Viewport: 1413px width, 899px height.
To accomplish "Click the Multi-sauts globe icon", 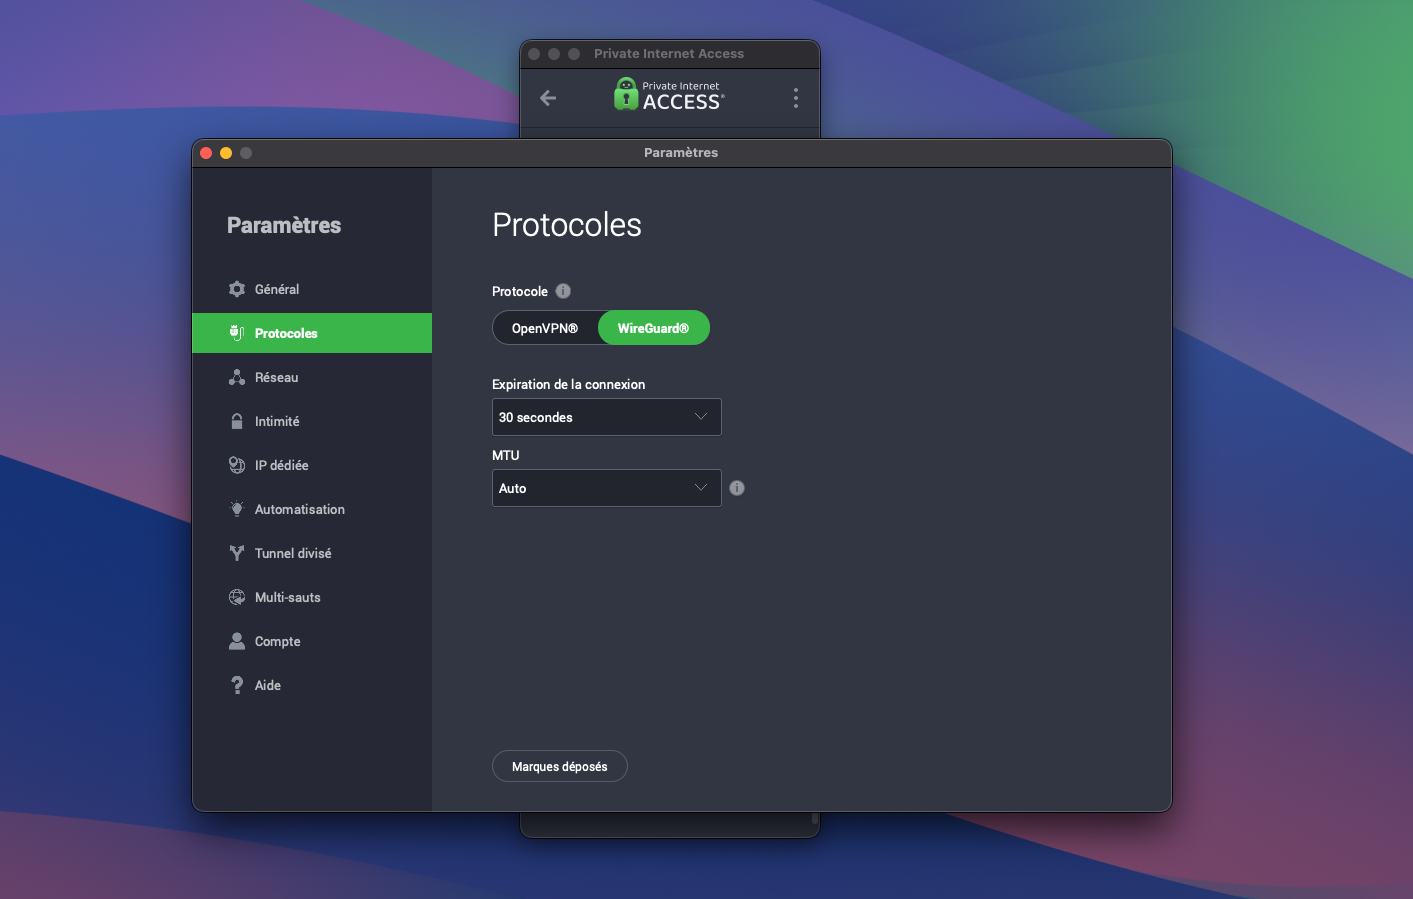I will click(237, 597).
